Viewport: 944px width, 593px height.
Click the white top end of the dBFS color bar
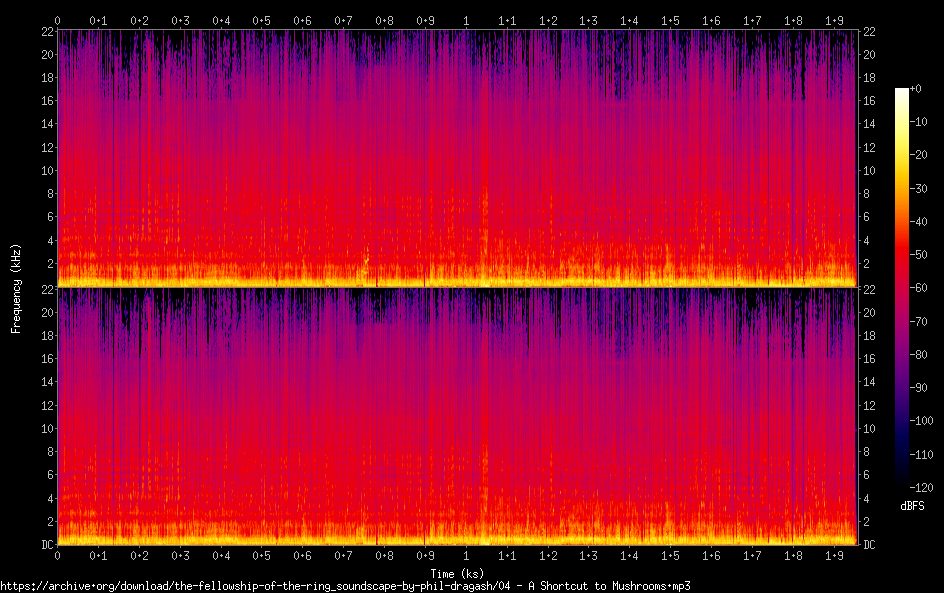pos(902,92)
